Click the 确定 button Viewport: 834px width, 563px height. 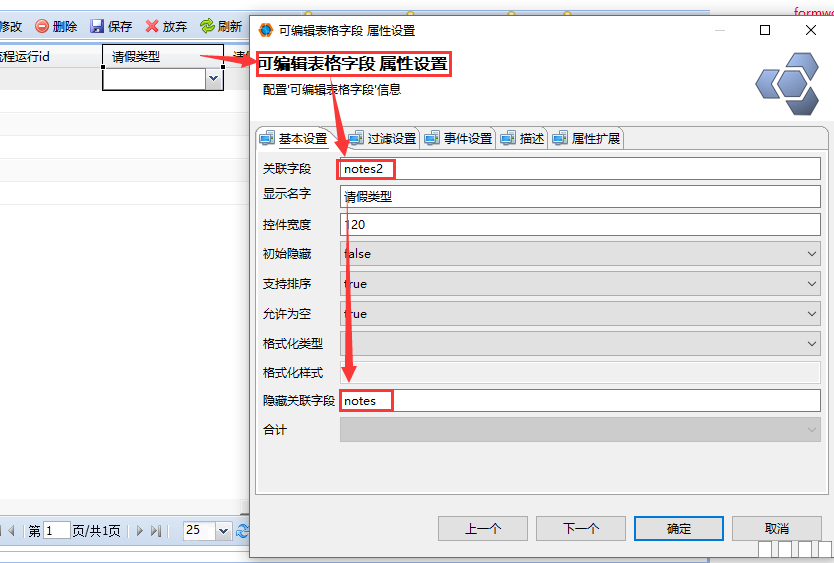point(679,528)
